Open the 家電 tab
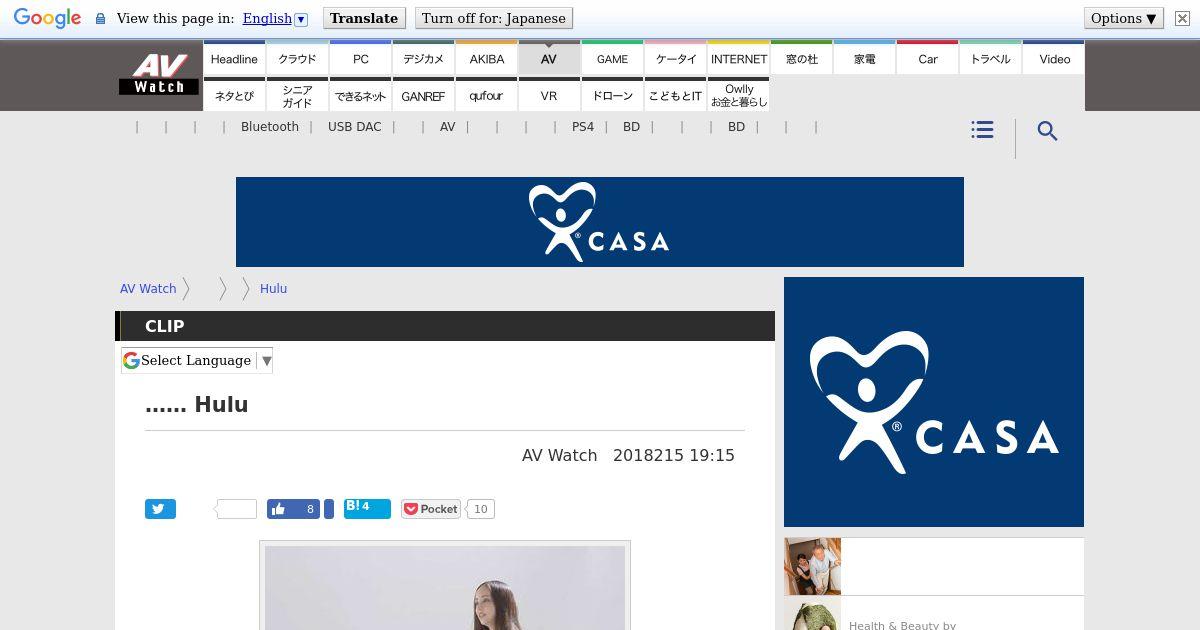1200x630 pixels. pyautogui.click(x=864, y=58)
